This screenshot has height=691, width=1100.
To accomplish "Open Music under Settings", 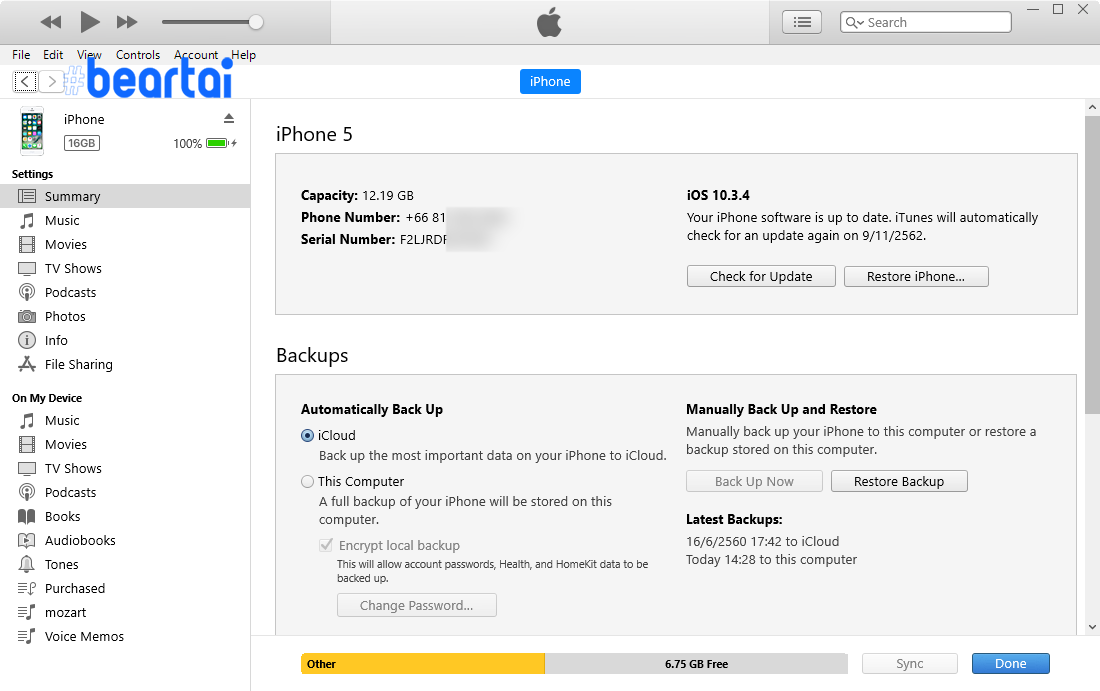I will tap(125, 220).
